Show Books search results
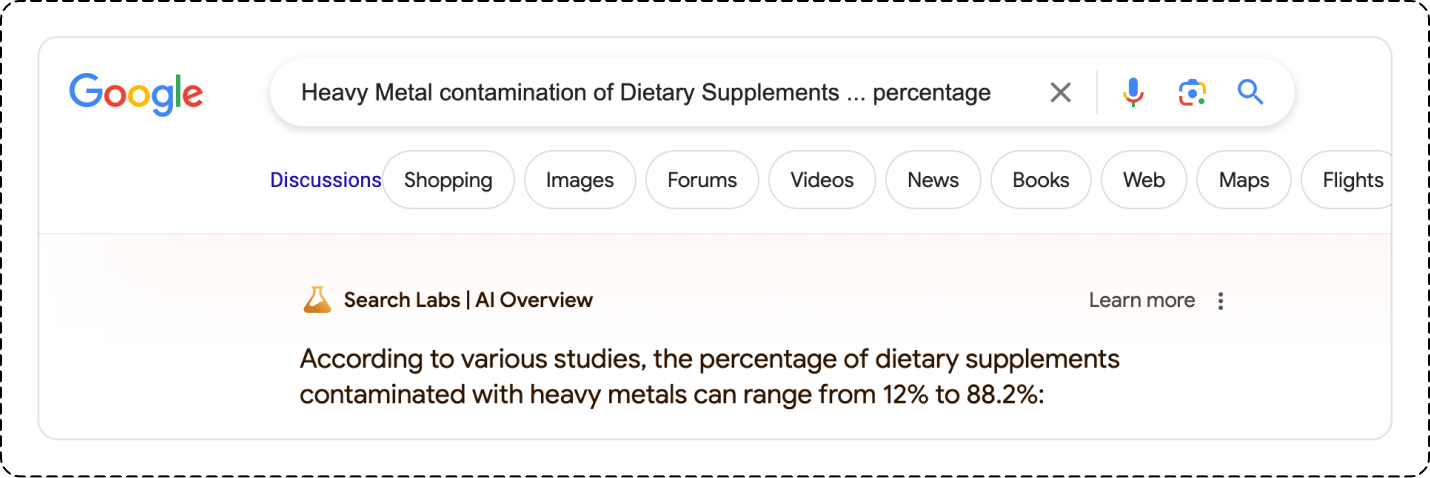1430x478 pixels. click(1041, 180)
